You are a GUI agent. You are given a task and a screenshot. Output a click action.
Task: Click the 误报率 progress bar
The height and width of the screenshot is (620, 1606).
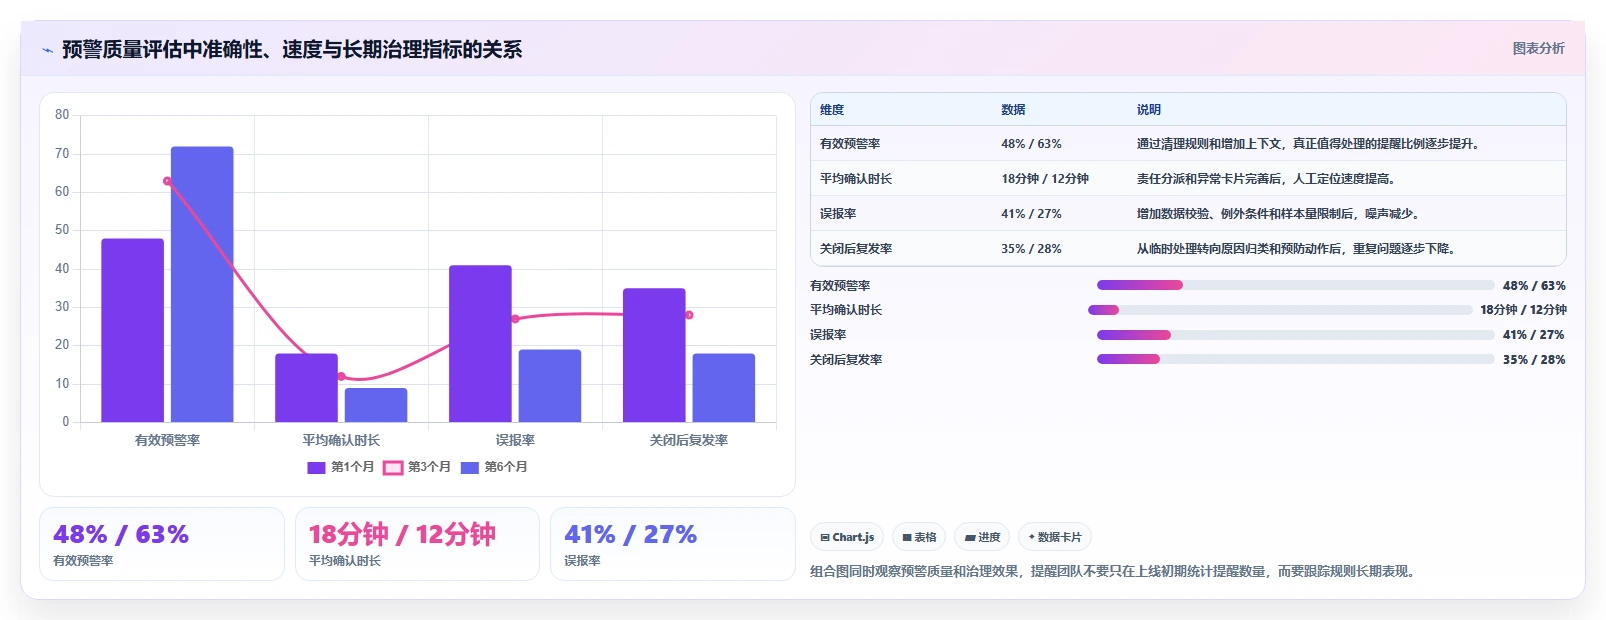pyautogui.click(x=1295, y=335)
